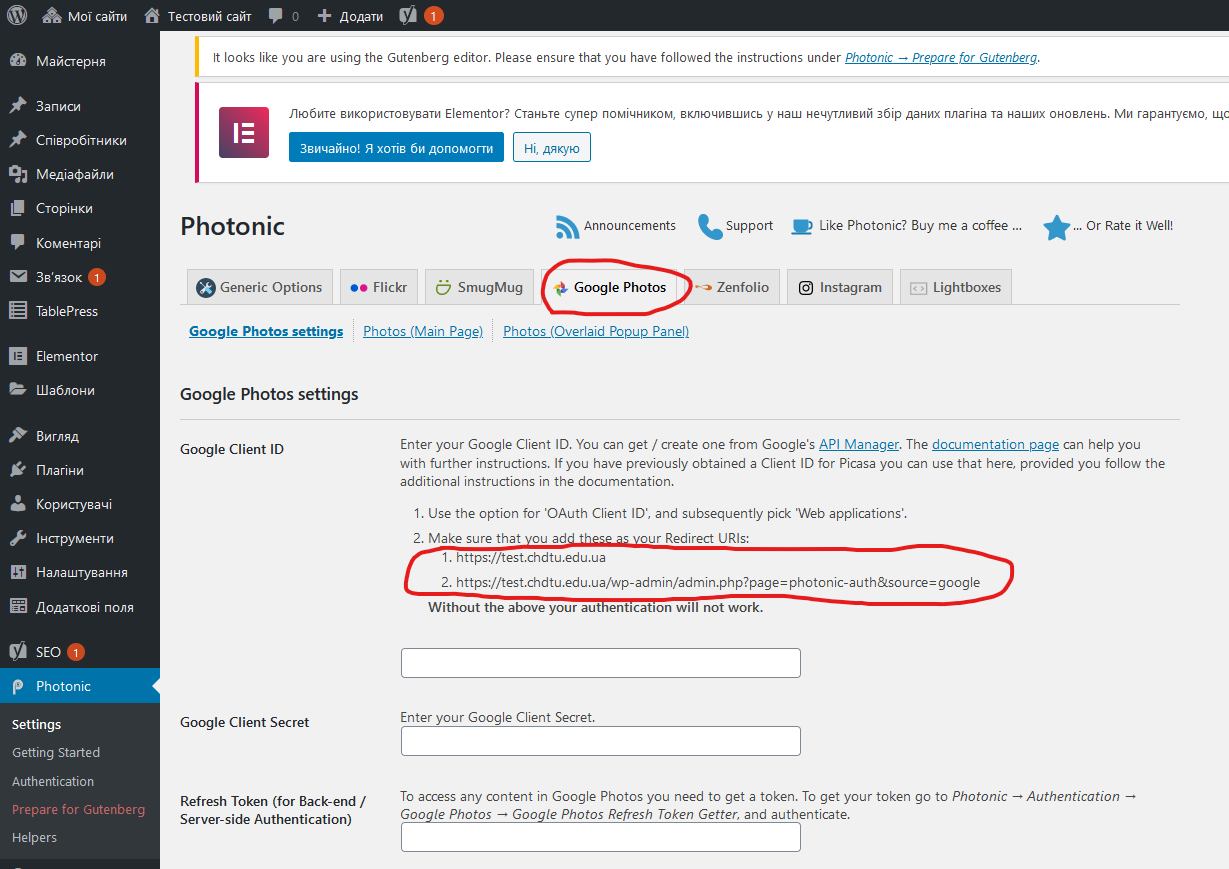Switch to the Google Photos tab
The height and width of the screenshot is (869, 1229).
pos(610,287)
